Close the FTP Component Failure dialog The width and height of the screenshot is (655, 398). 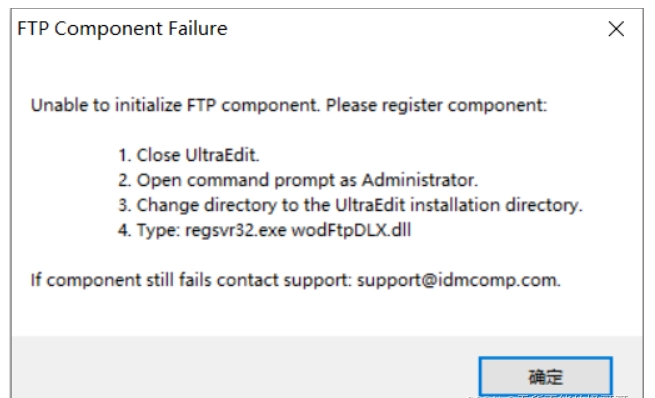(616, 29)
